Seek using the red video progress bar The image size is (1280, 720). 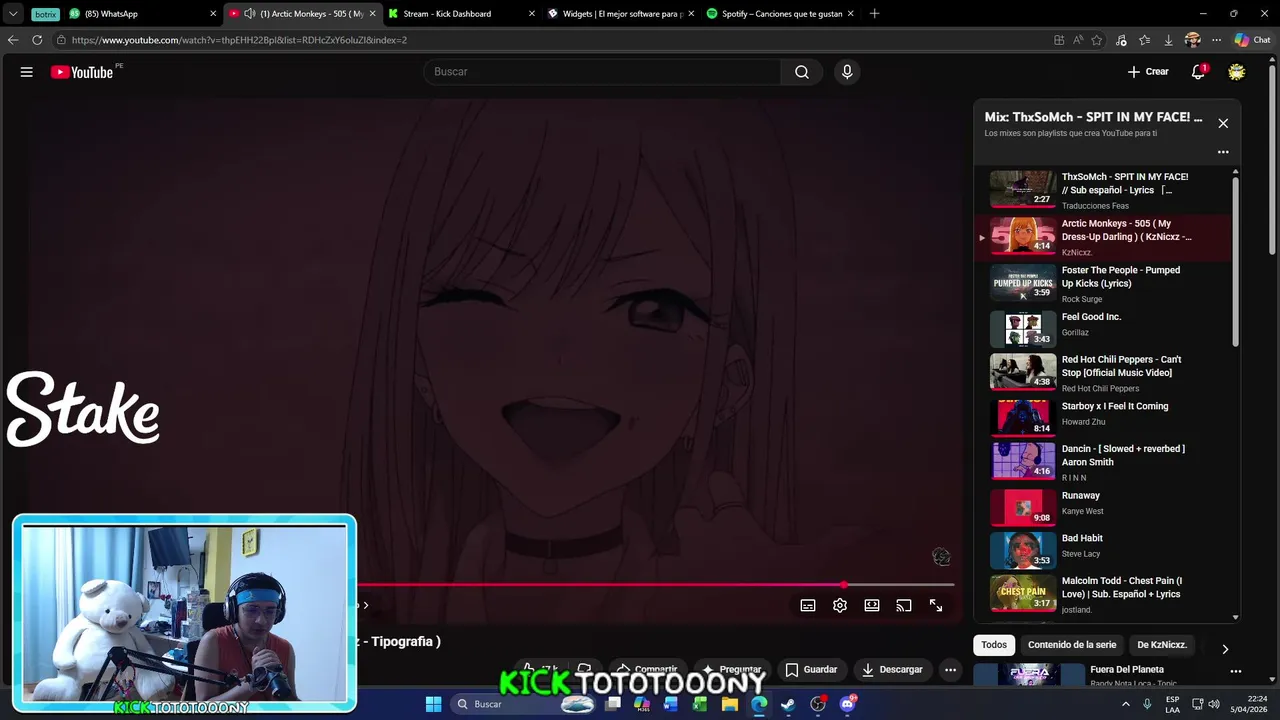pyautogui.click(x=655, y=585)
